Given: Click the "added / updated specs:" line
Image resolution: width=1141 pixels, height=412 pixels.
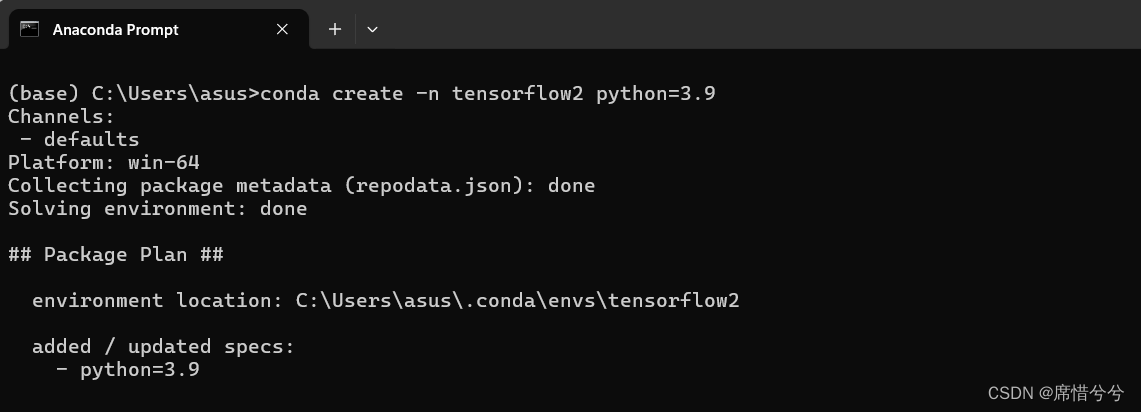Looking at the screenshot, I should [x=164, y=346].
